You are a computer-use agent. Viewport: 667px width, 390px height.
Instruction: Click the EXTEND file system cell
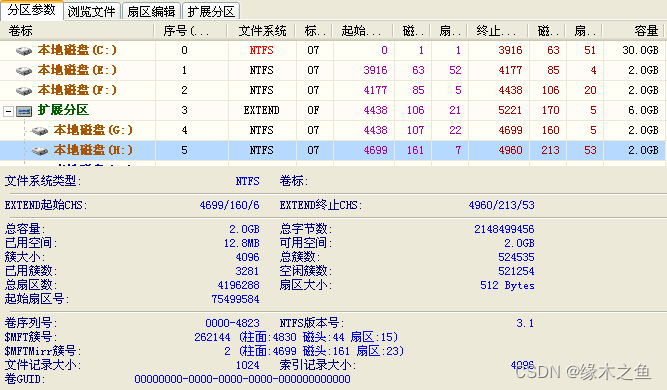[x=262, y=110]
